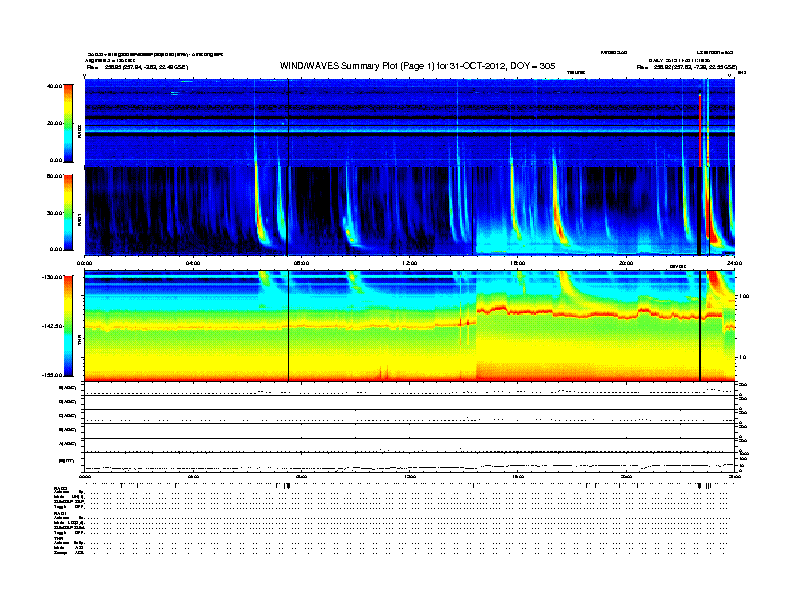Image resolution: width=792 pixels, height=612 pixels.
Task: Click the 04:00 tick label below RAD1 spectrogram
Action: pos(193,263)
